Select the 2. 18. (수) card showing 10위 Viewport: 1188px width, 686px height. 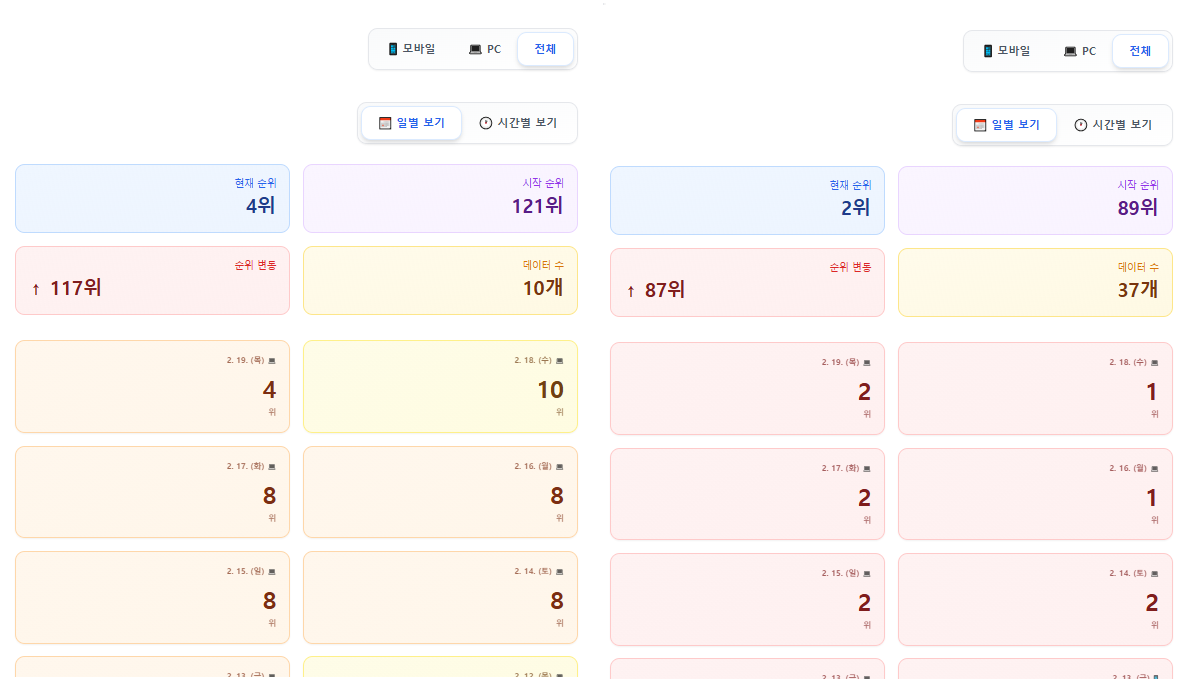coord(440,386)
